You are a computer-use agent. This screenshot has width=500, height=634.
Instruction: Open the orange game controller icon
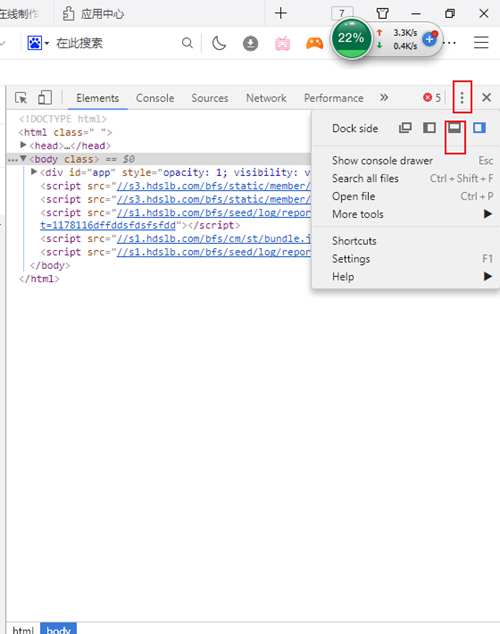click(314, 43)
